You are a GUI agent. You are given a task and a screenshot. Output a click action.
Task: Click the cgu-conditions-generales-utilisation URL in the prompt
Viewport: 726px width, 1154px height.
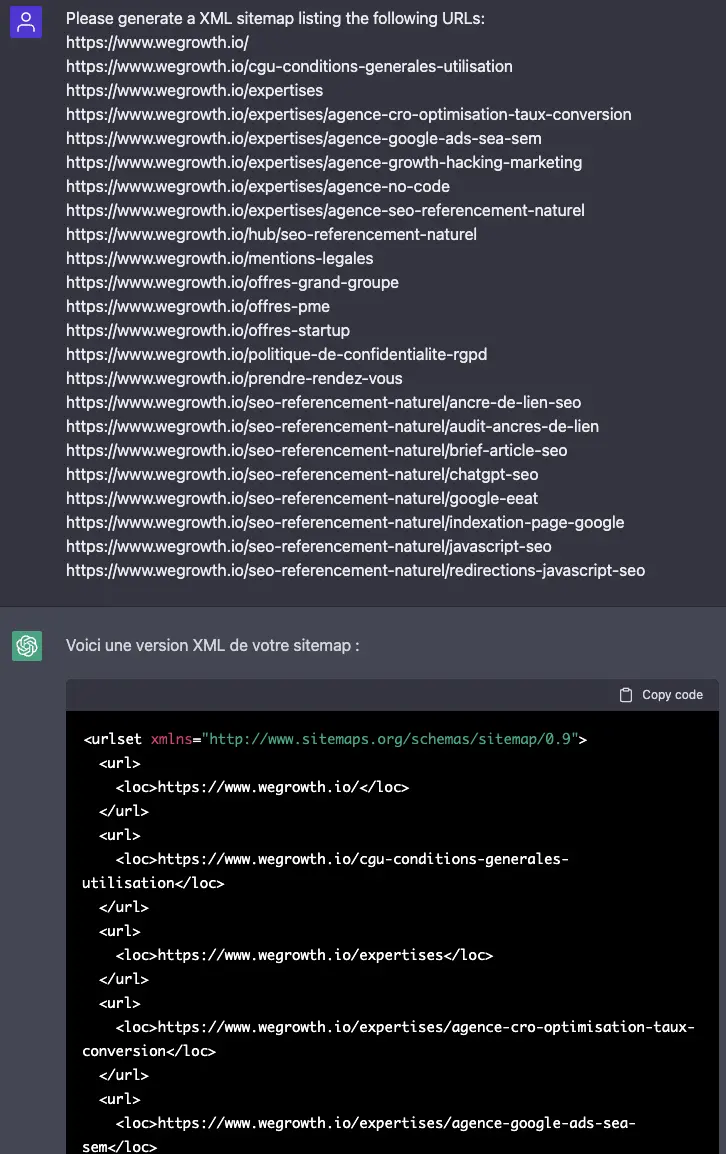(289, 66)
